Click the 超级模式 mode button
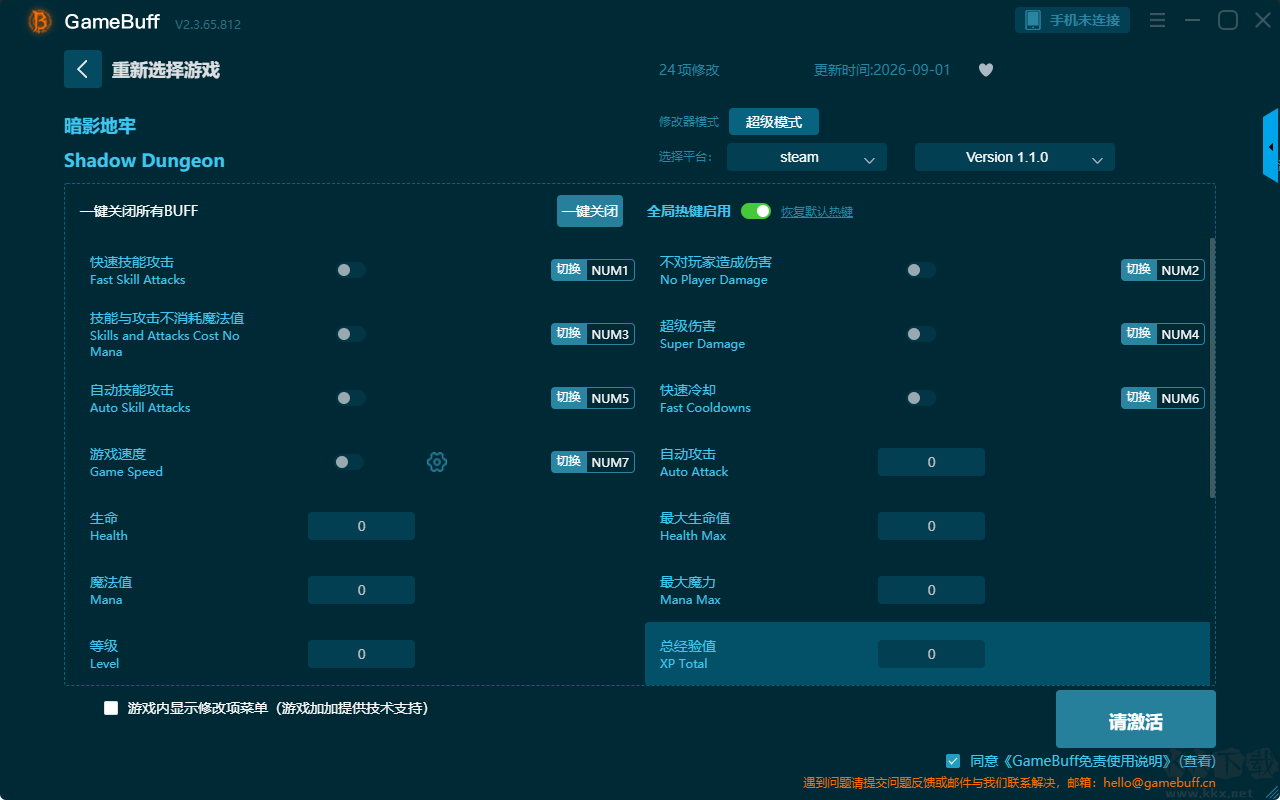Image resolution: width=1280 pixels, height=800 pixels. point(774,122)
